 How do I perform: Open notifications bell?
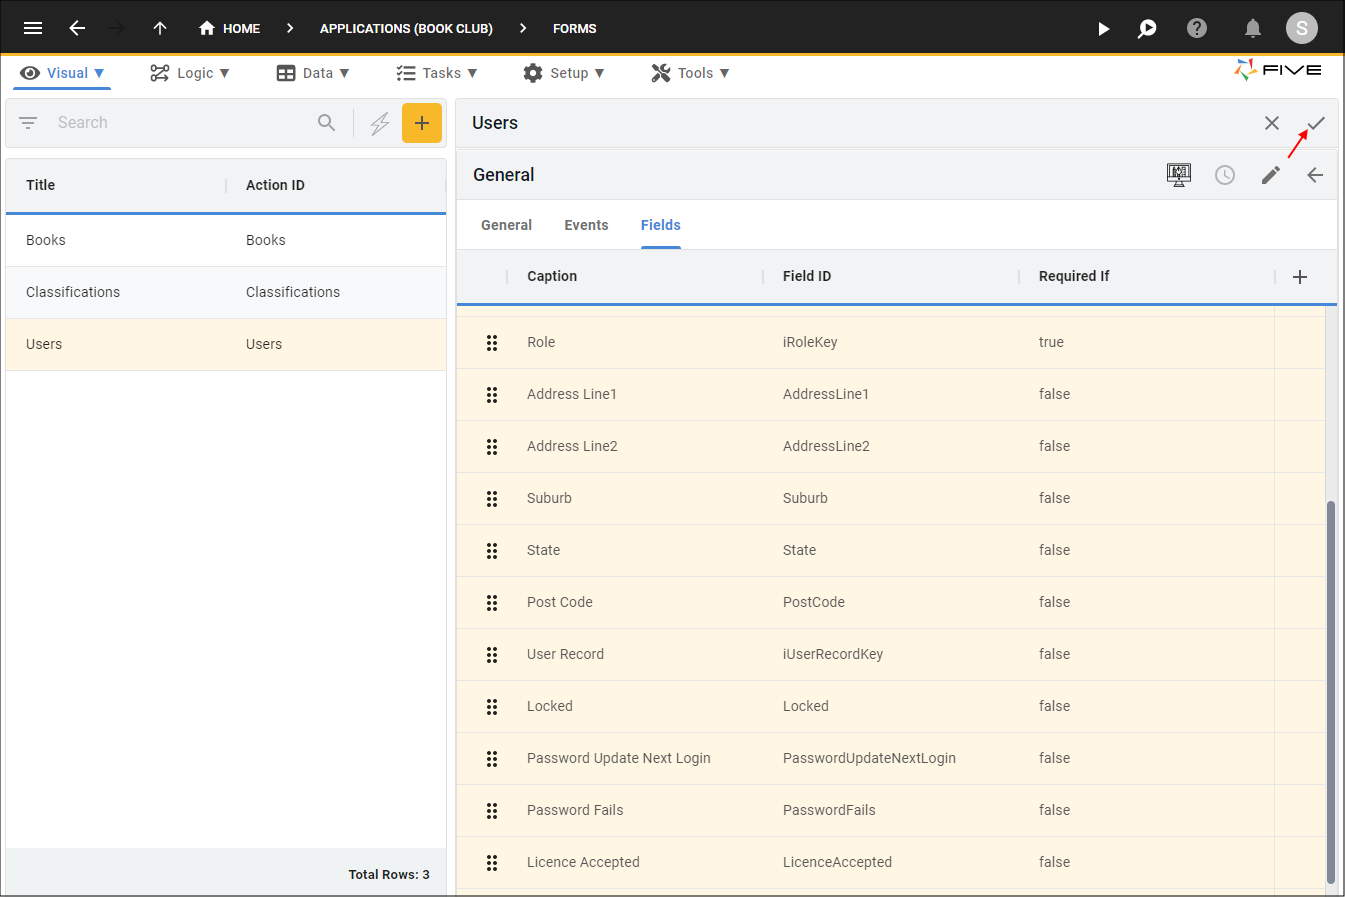tap(1252, 28)
